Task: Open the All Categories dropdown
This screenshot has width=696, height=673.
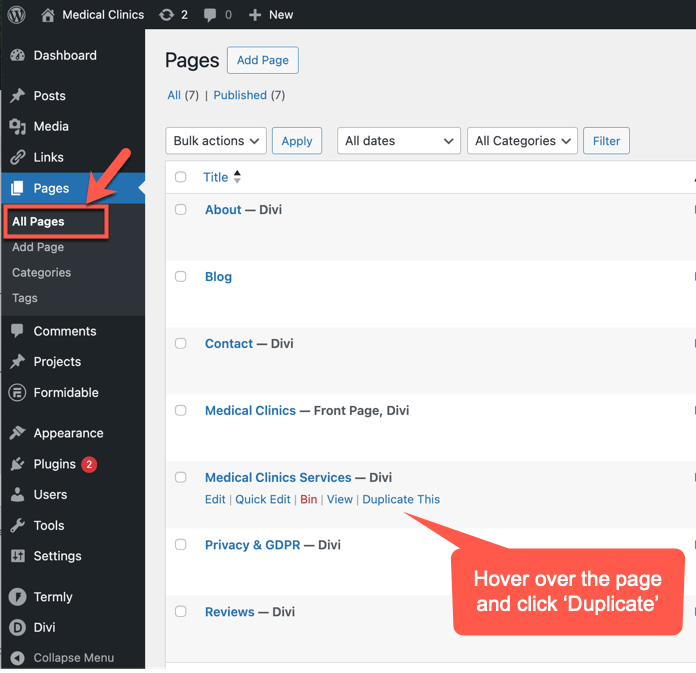Action: 522,141
